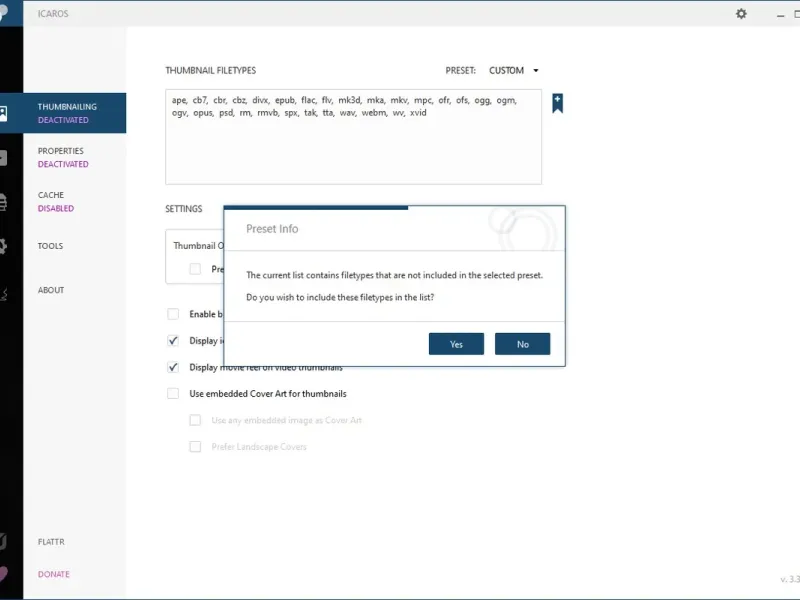Uncheck the 'Display i...' checkbox
This screenshot has height=600, width=800.
[x=173, y=340]
